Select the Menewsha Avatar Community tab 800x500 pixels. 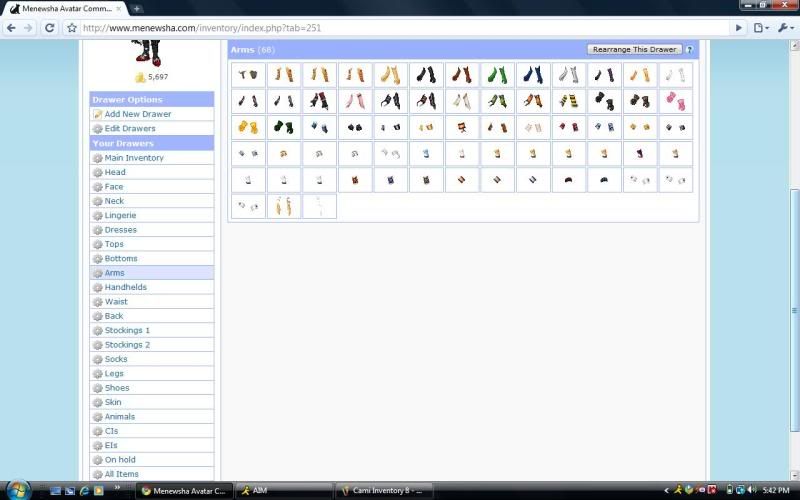(64, 9)
